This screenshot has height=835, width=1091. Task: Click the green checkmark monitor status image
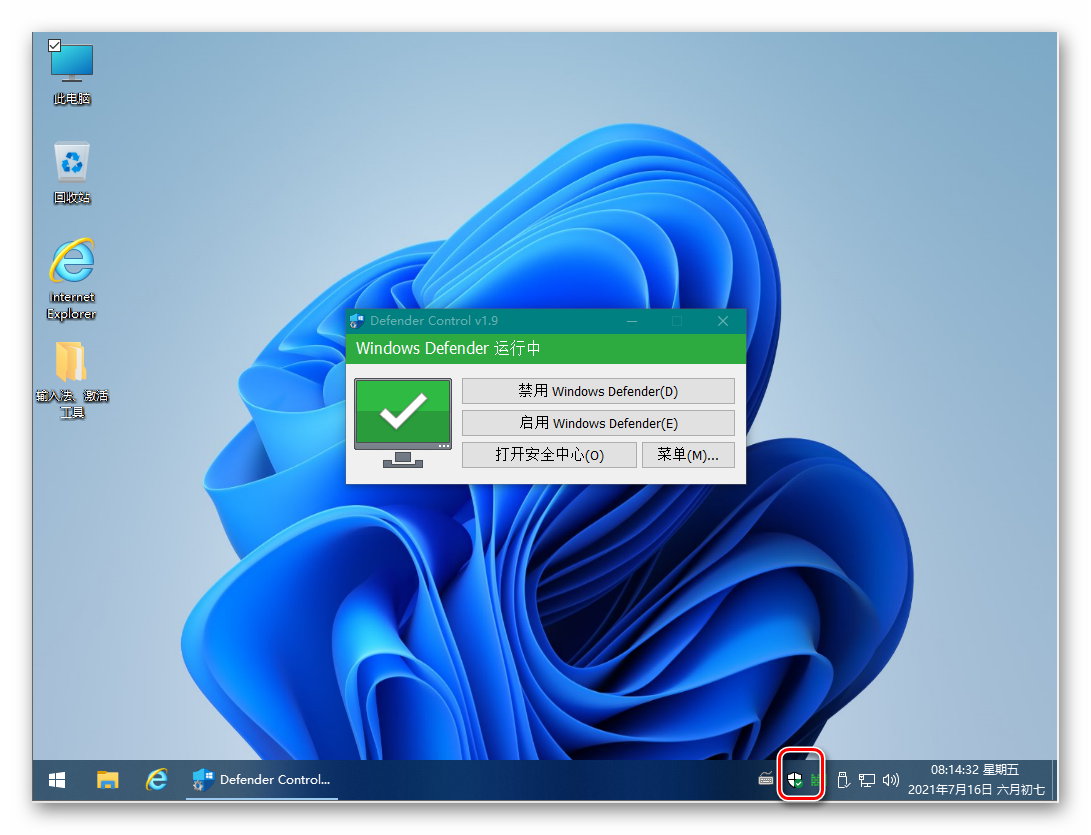(x=403, y=423)
